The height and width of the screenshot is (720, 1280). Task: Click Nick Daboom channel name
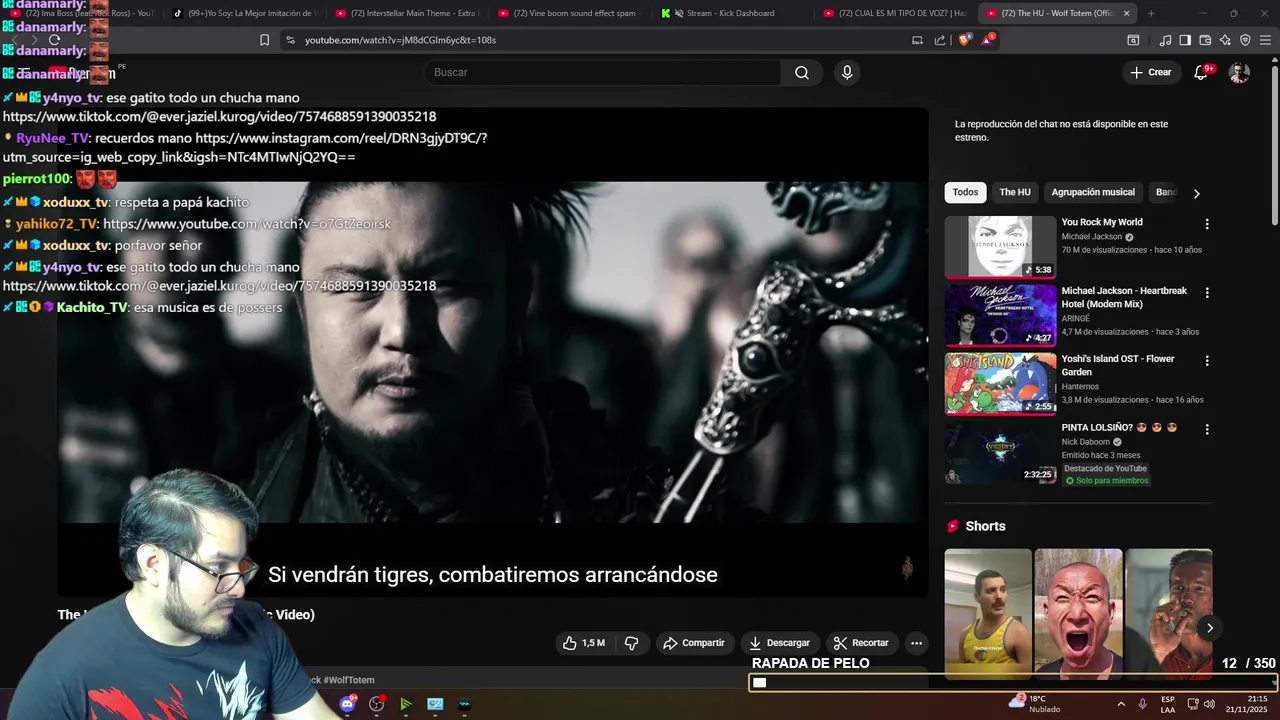1086,442
